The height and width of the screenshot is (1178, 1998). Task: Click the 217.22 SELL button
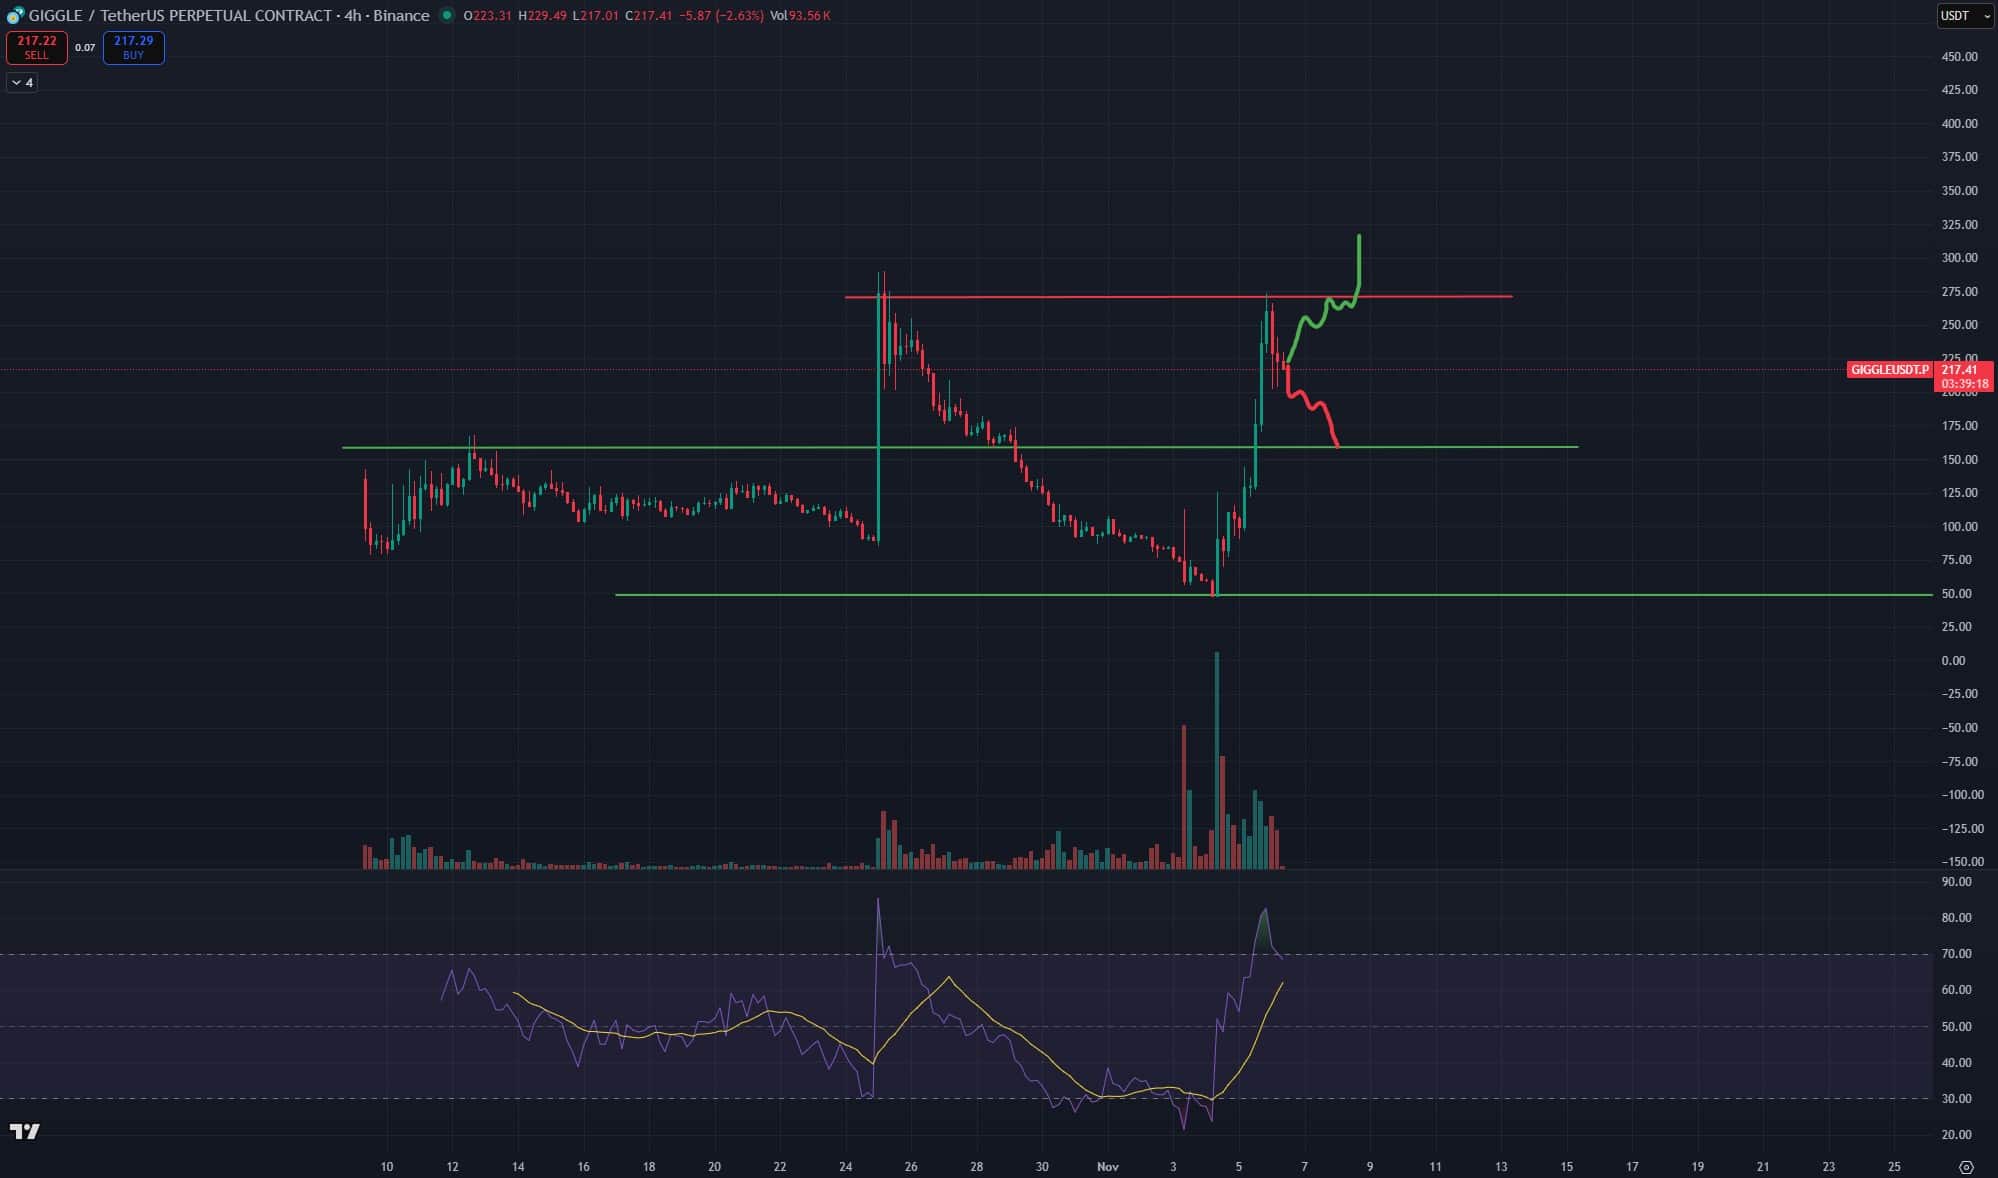coord(37,47)
